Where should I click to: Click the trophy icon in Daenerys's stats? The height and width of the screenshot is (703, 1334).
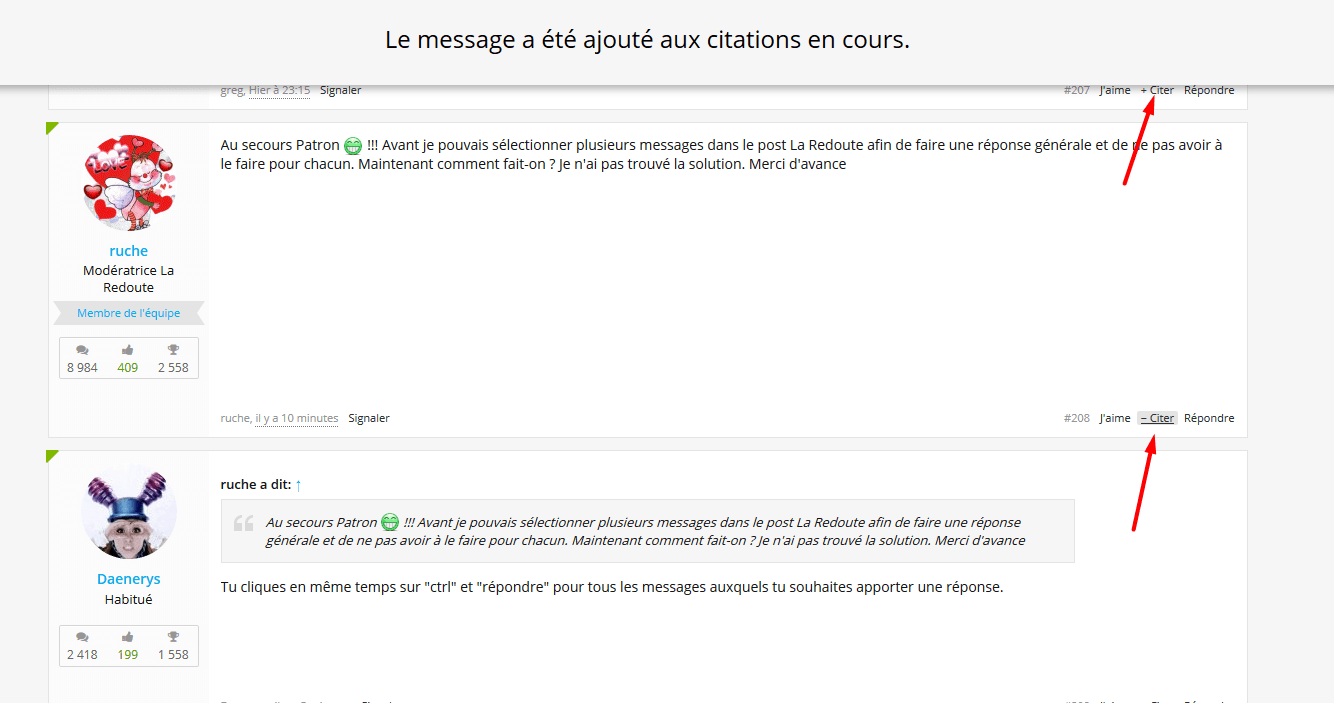tap(173, 637)
